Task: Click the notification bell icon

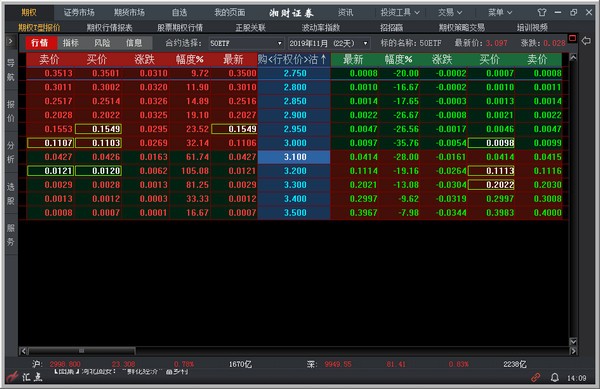Action: click(x=554, y=378)
